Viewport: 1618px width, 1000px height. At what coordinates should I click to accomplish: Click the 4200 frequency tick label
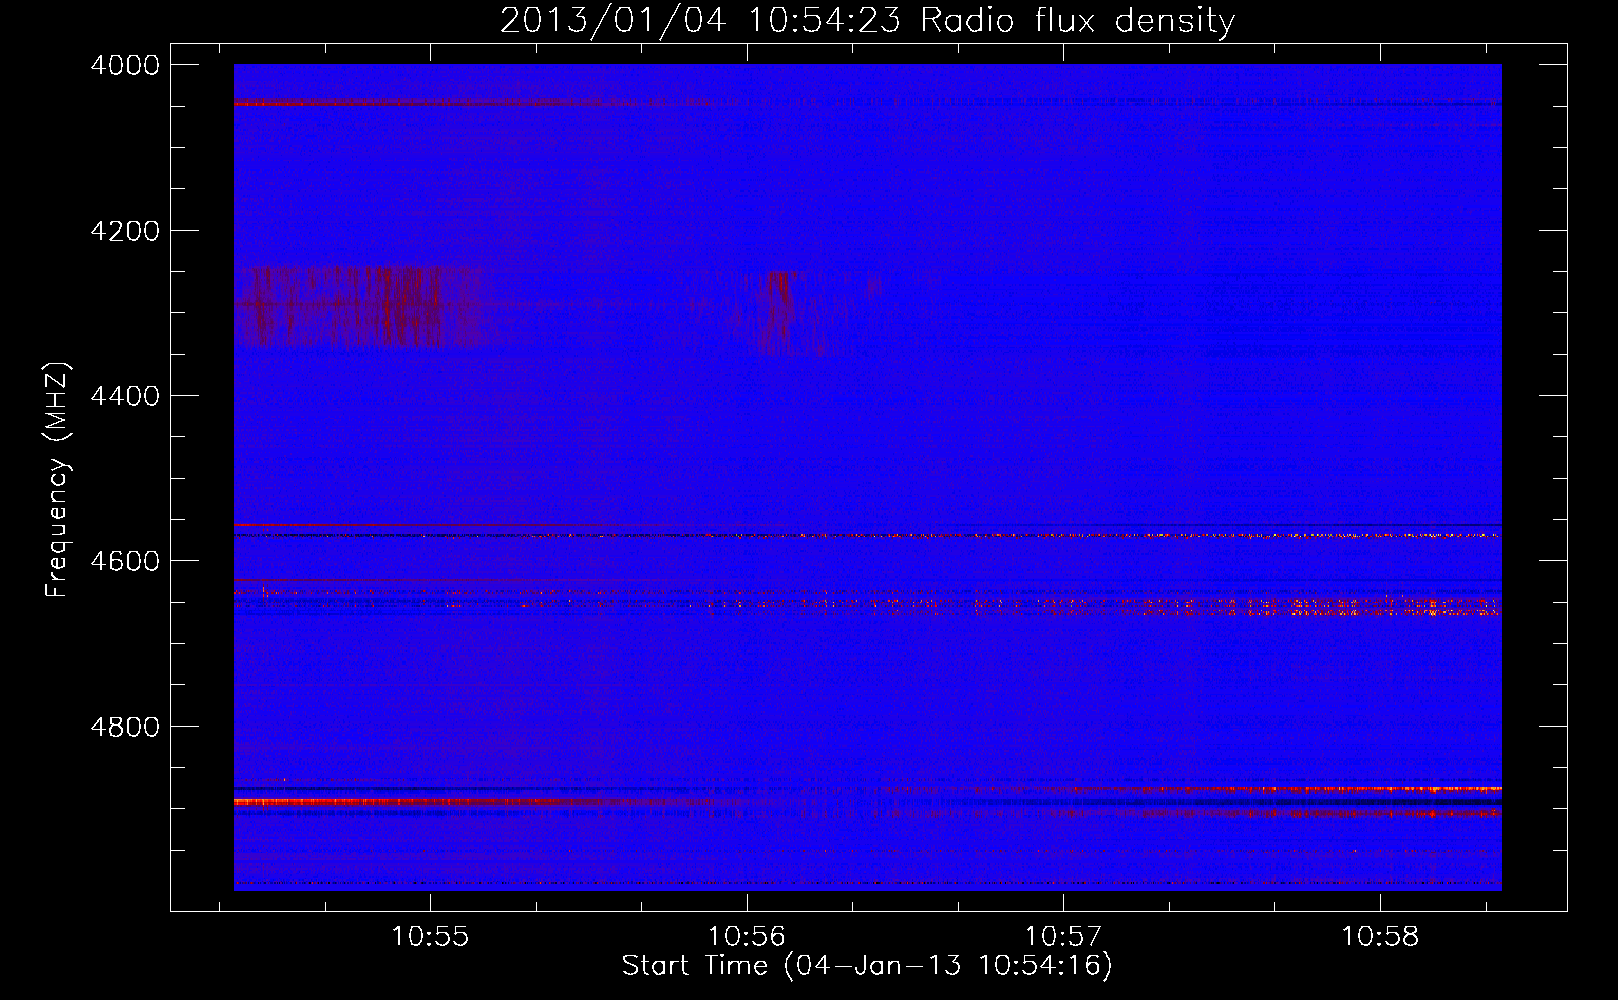[125, 231]
